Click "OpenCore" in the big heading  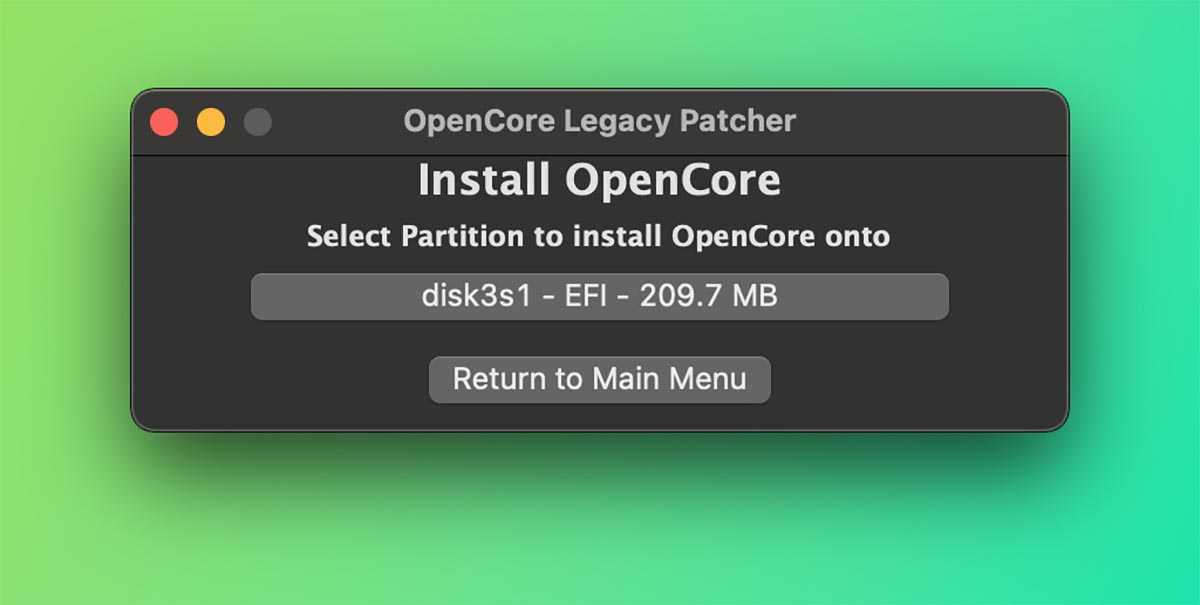(672, 181)
